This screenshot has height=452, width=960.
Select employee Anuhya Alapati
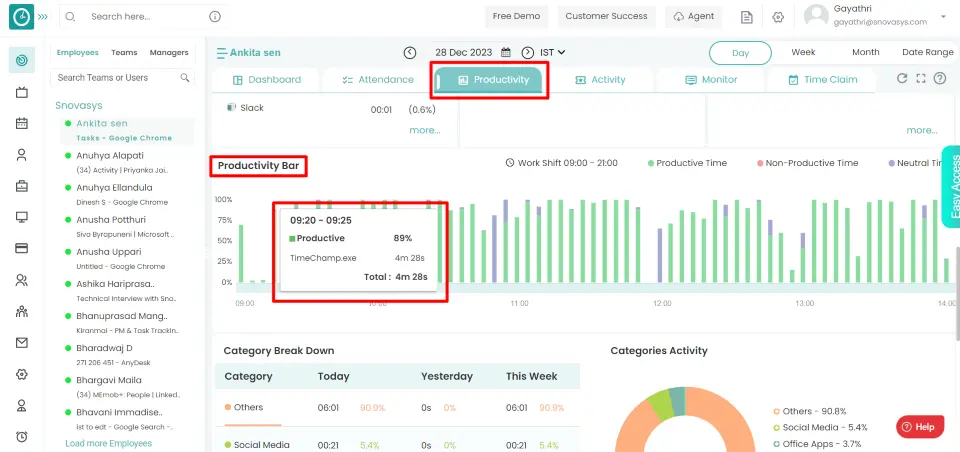click(x=127, y=162)
